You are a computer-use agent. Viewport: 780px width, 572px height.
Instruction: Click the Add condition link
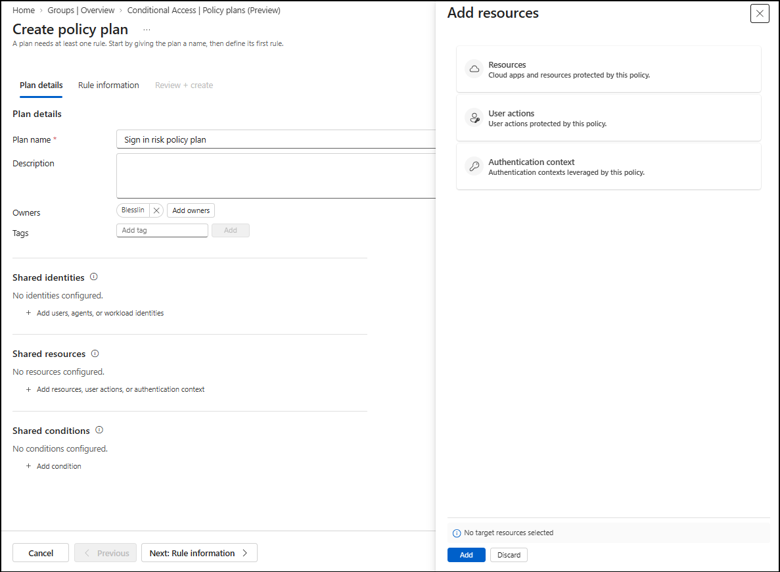click(x=59, y=466)
